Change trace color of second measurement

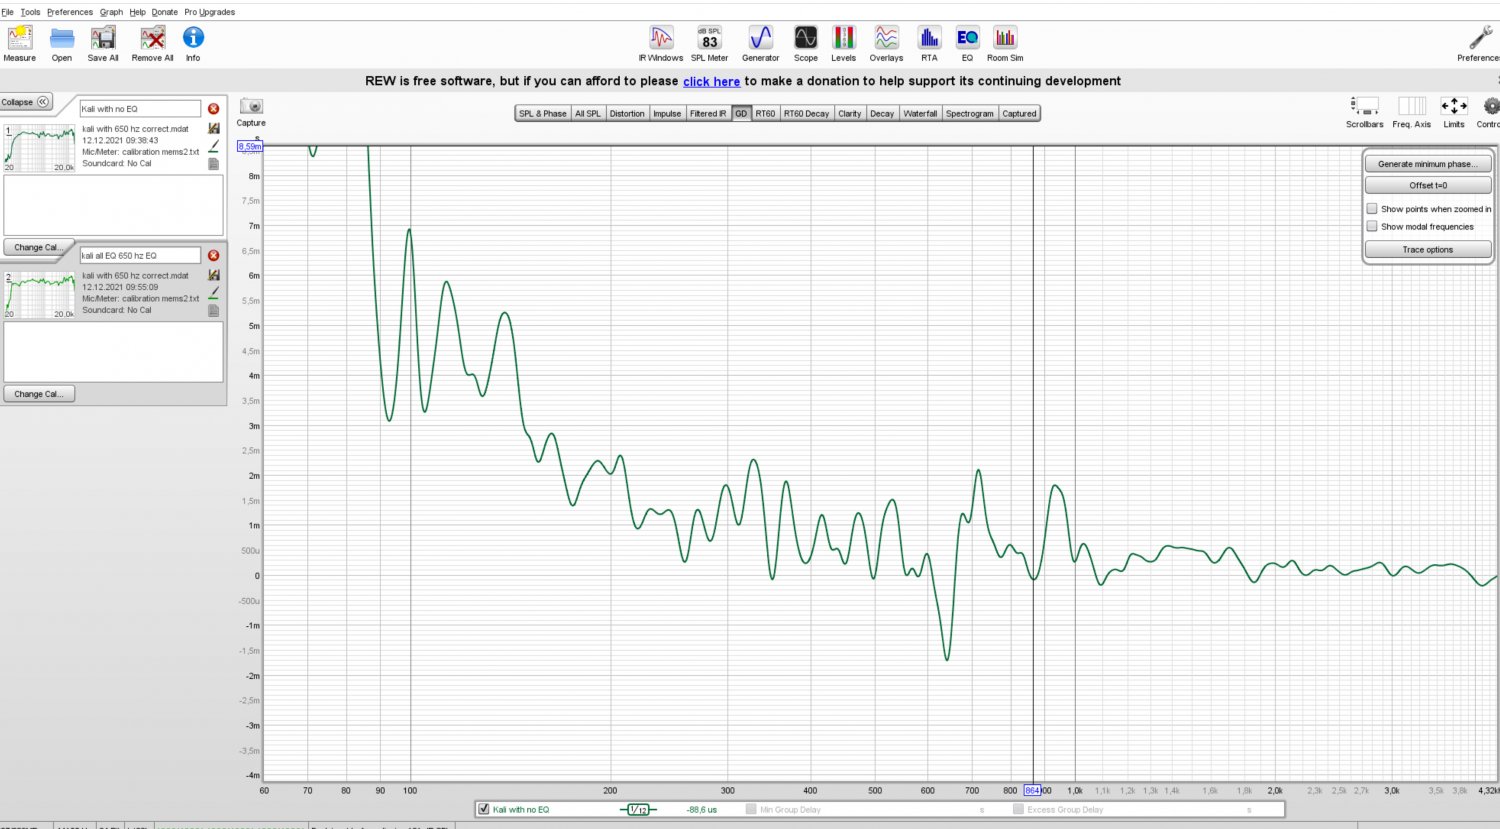pos(214,293)
